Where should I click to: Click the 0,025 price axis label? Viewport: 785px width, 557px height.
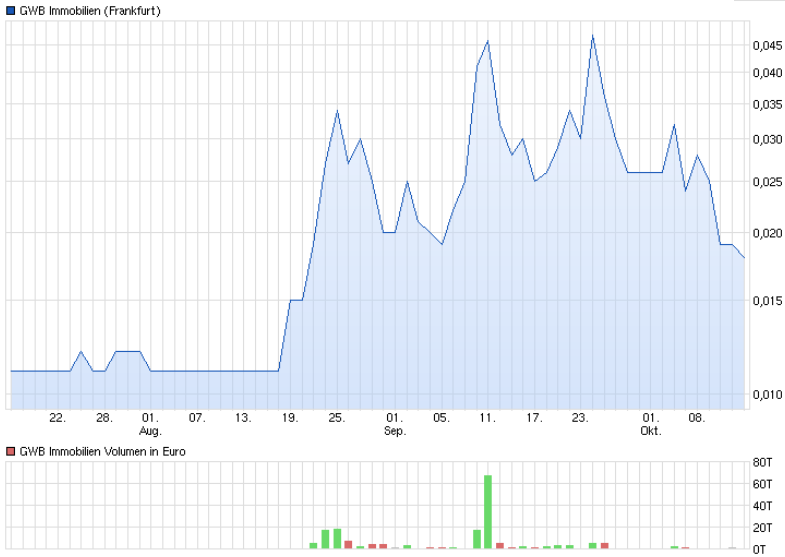tap(767, 182)
